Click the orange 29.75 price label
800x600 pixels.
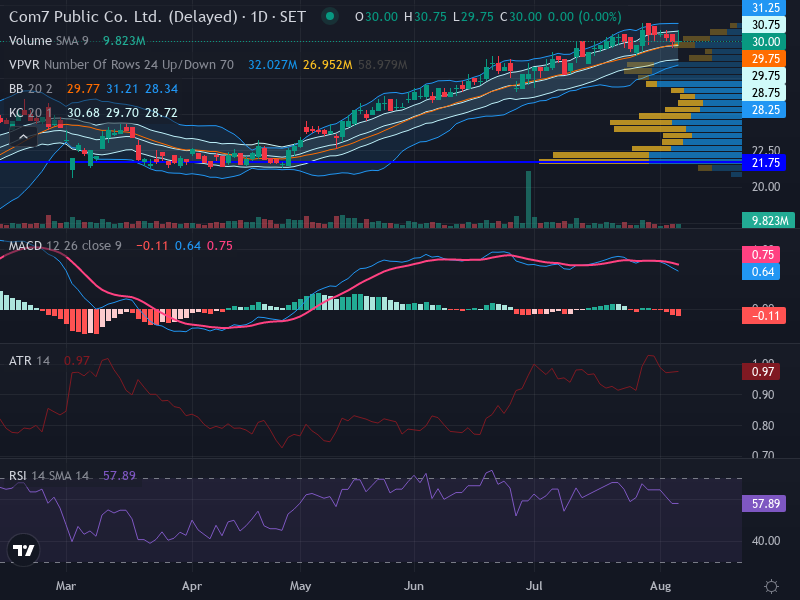pos(764,59)
